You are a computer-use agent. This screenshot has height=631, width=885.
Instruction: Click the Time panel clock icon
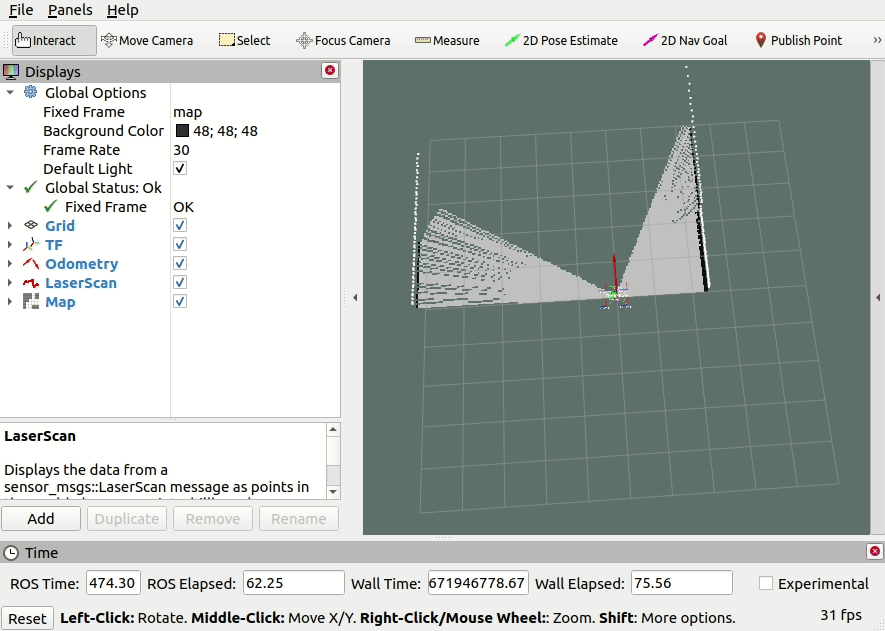click(11, 553)
